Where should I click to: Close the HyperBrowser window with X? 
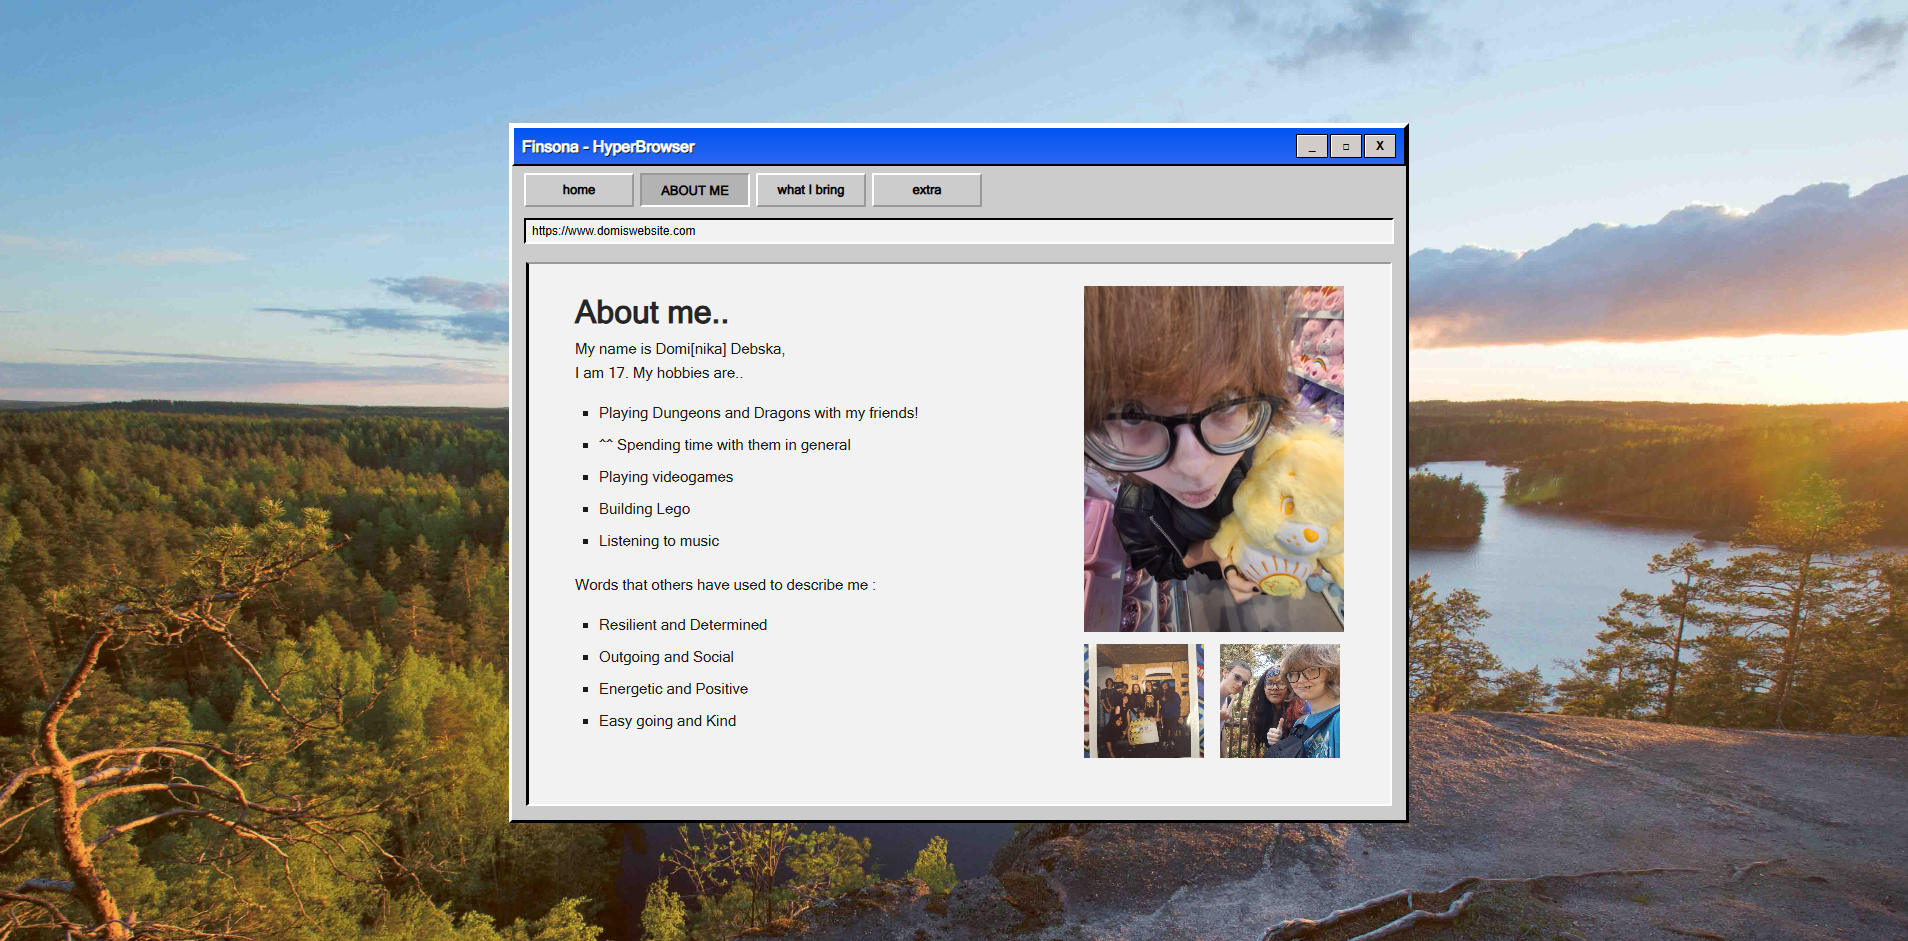(1379, 146)
